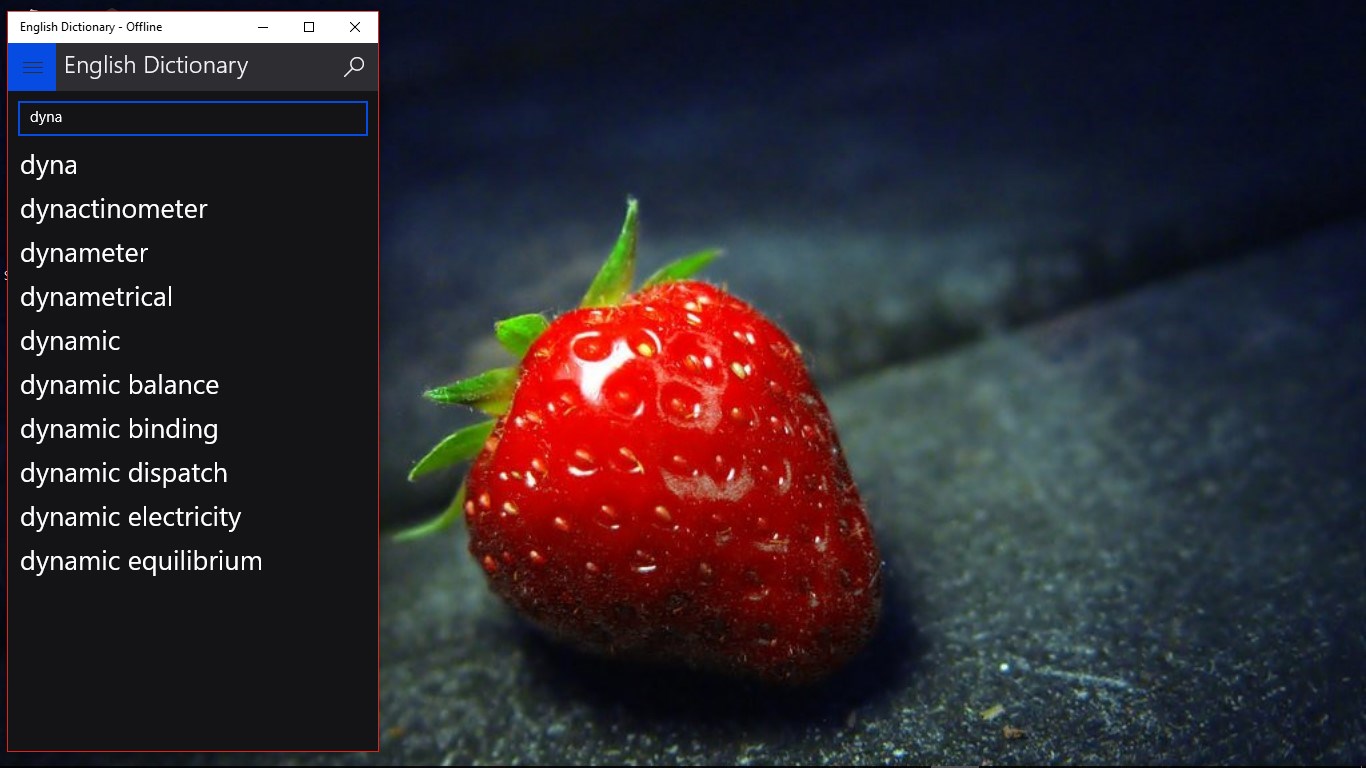The height and width of the screenshot is (768, 1366).
Task: Select "dynamic balance" in the list
Action: 119,385
